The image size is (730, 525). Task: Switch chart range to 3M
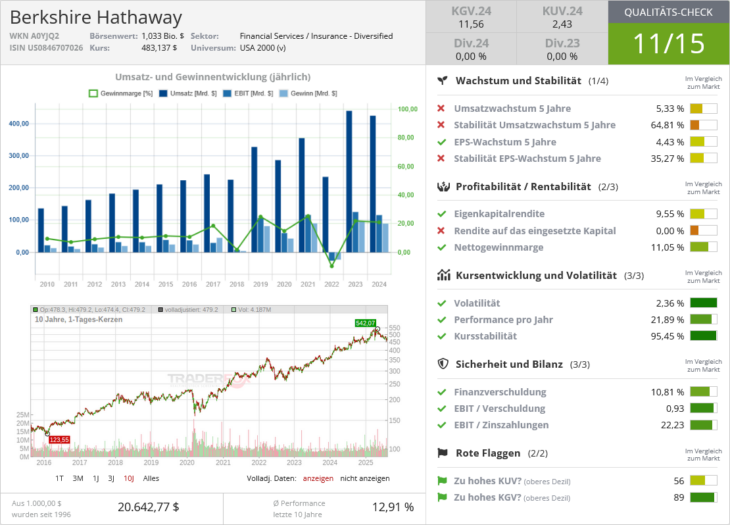pos(78,478)
